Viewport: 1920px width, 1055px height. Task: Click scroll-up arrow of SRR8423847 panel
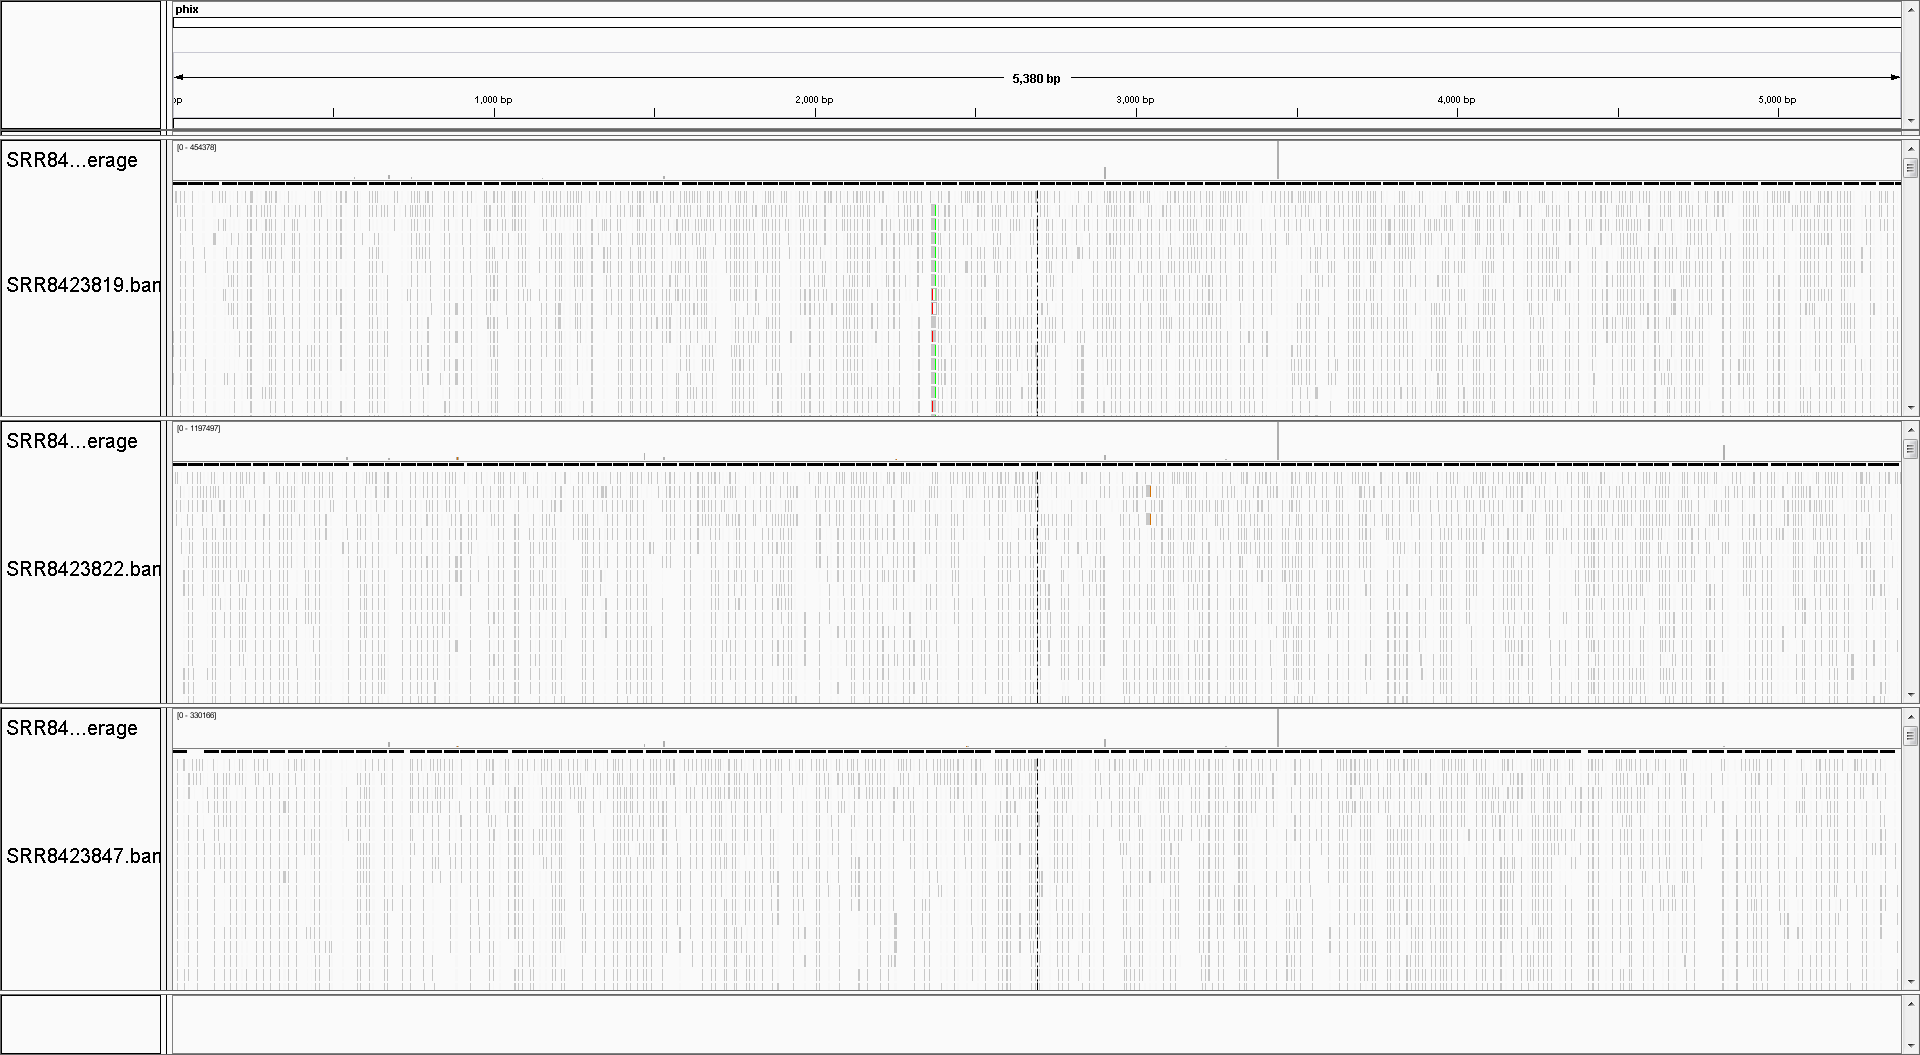[1911, 715]
